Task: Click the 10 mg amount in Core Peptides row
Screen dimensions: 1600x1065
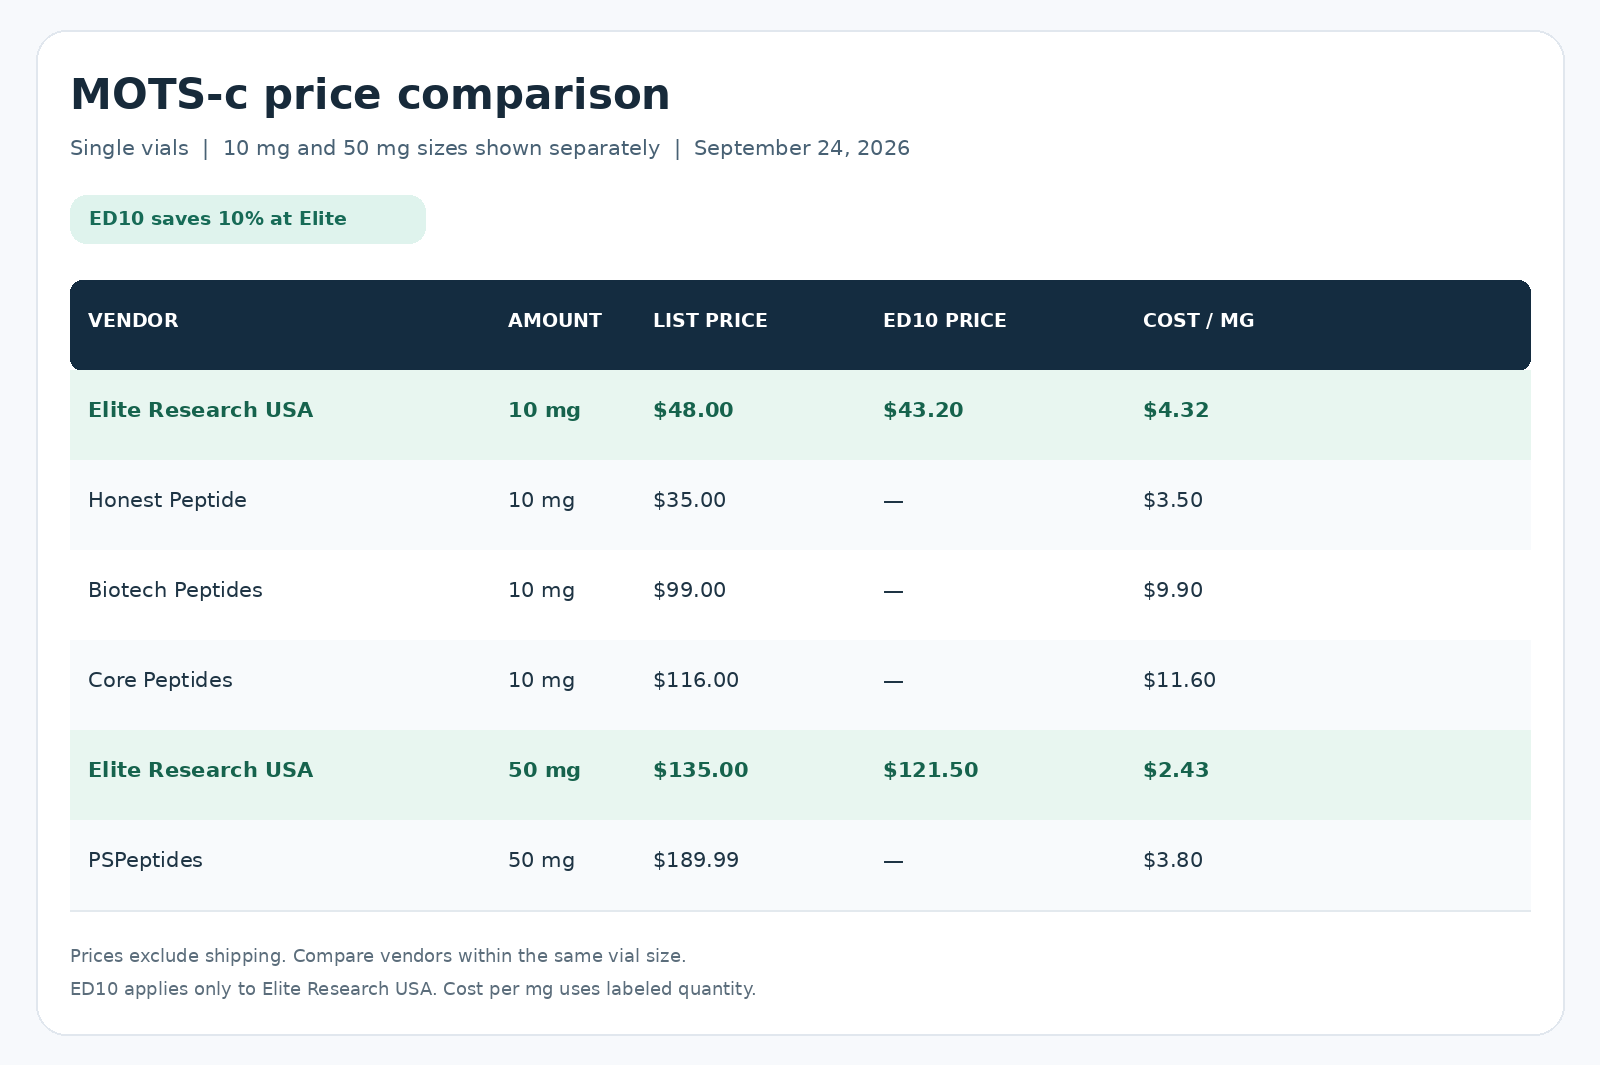Action: pyautogui.click(x=541, y=680)
